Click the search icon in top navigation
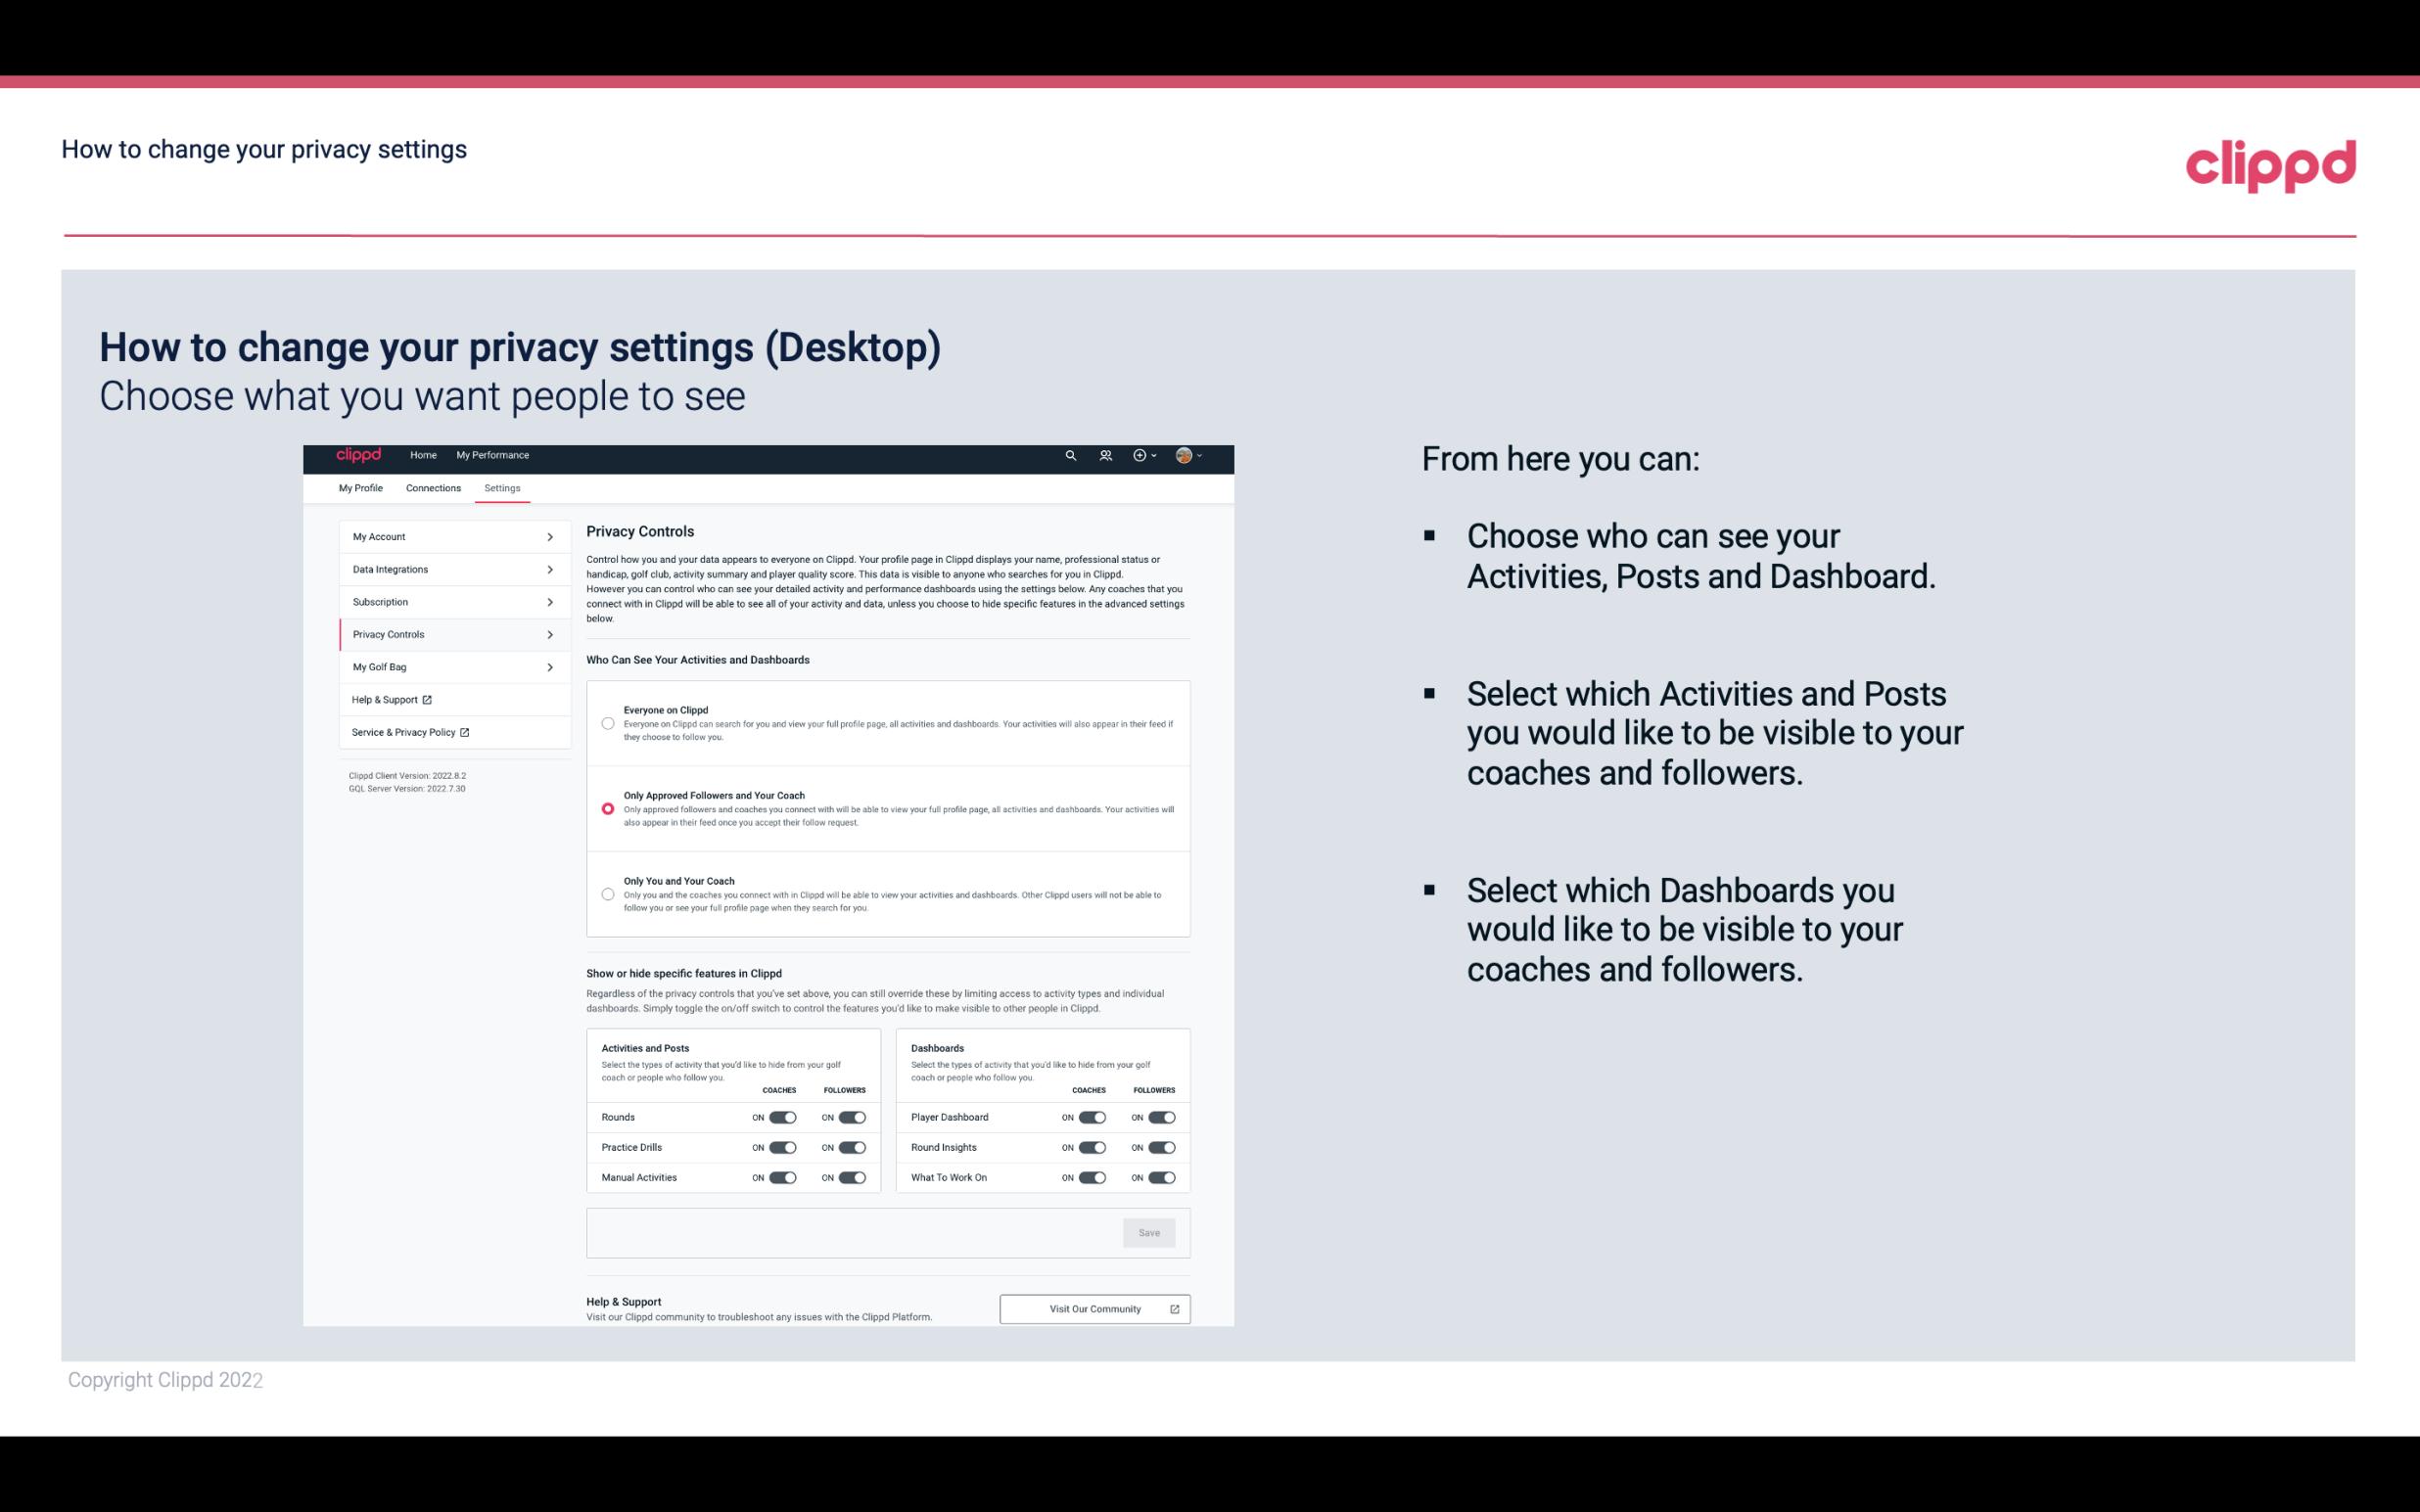 click(1072, 456)
